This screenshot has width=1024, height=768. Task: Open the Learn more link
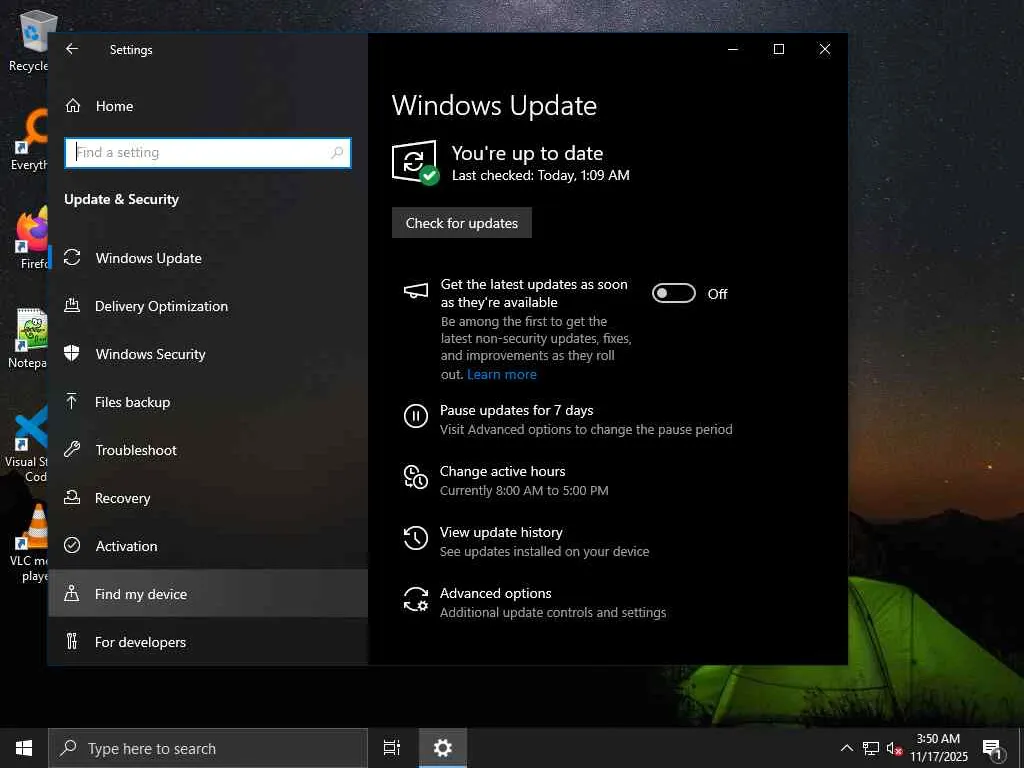tap(502, 374)
